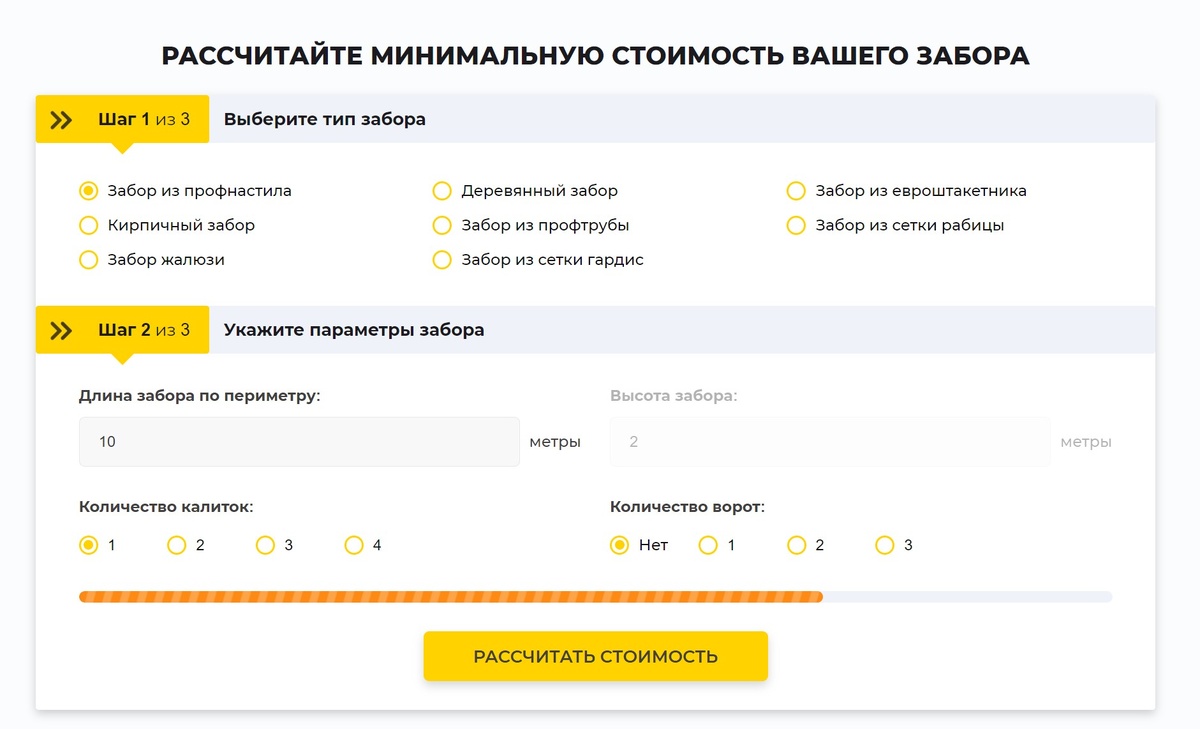Click the fence perimeter length input field
1200x729 pixels.
[x=299, y=442]
